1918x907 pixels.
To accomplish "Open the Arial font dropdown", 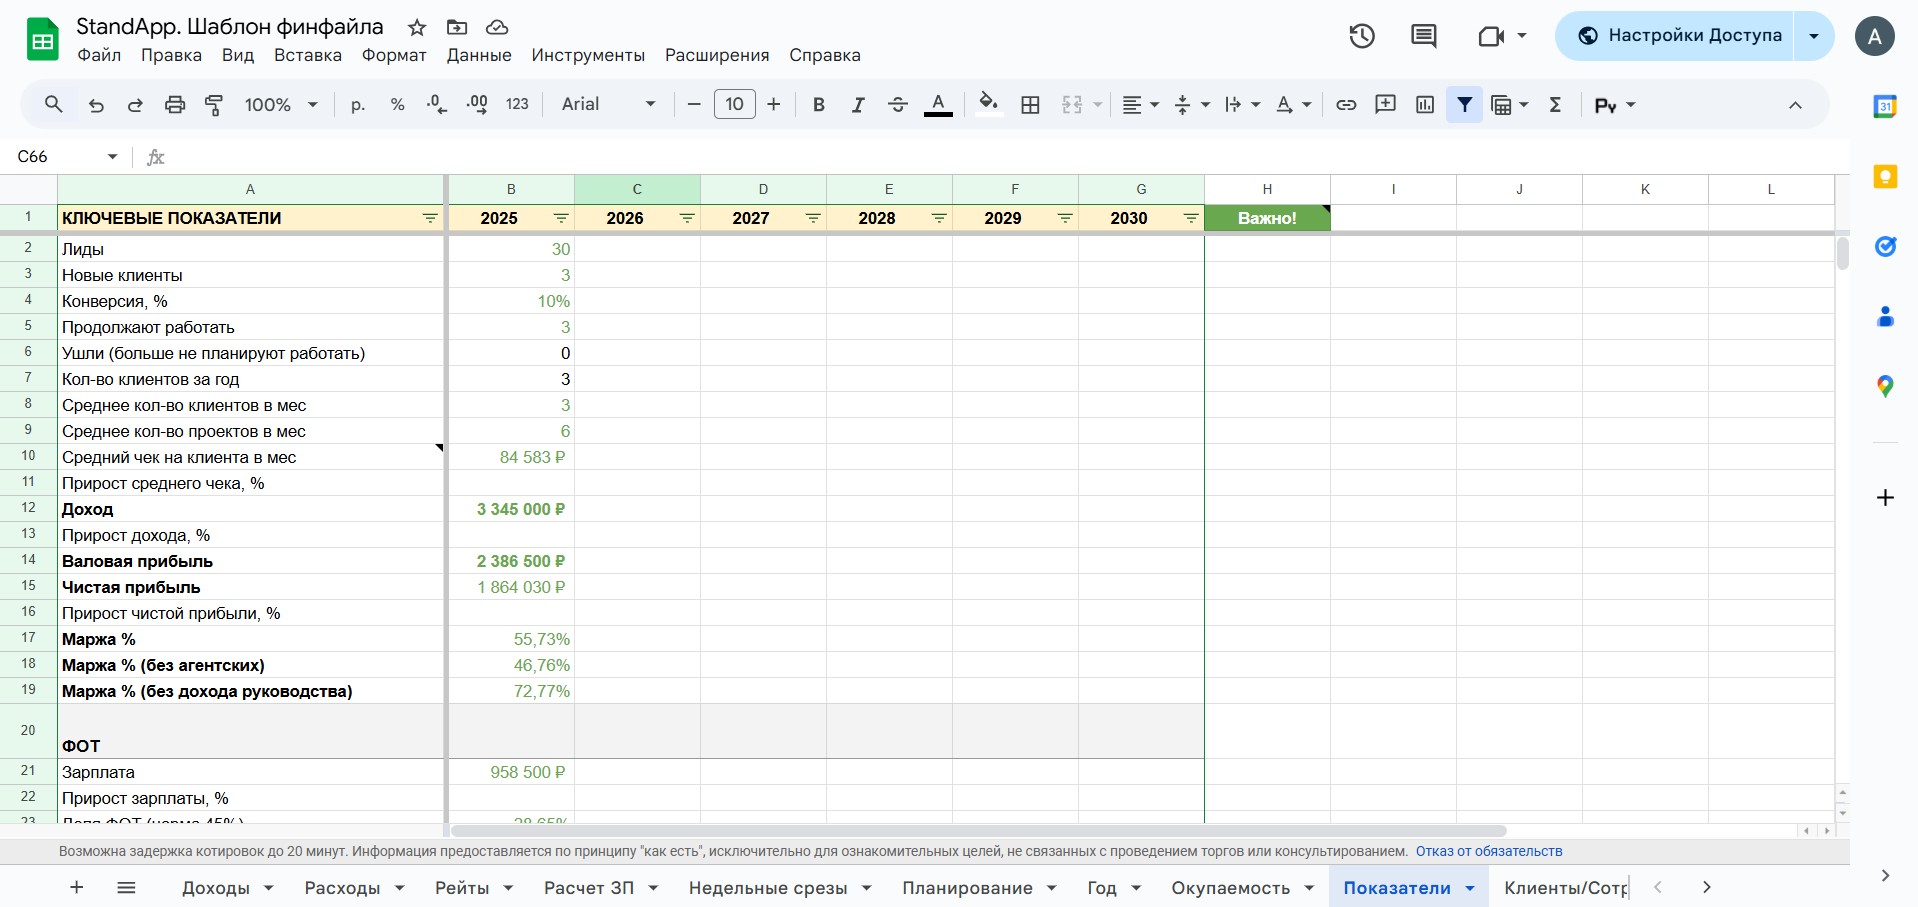I will 608,104.
